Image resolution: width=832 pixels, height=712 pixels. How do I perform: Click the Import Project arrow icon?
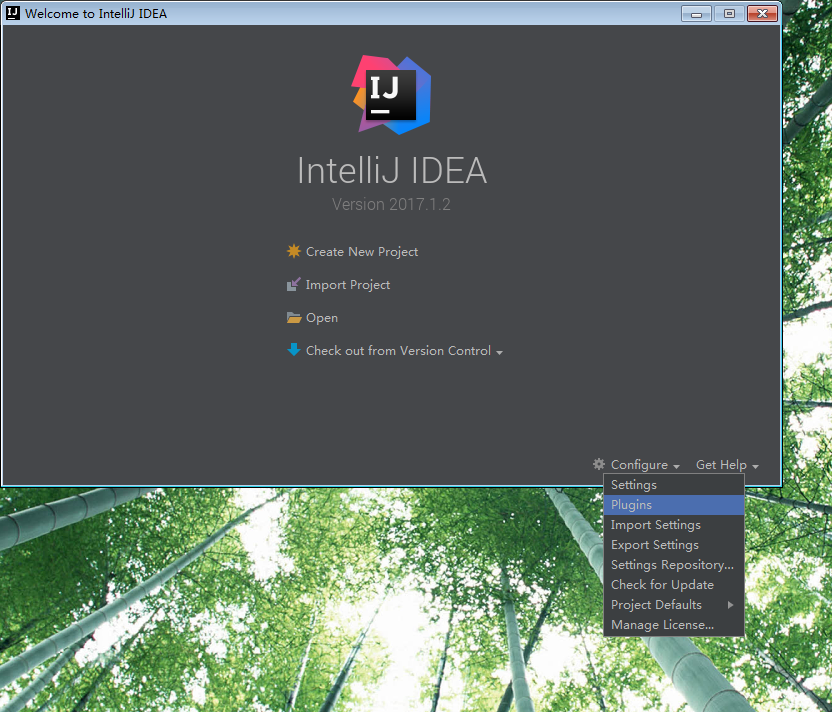[293, 284]
